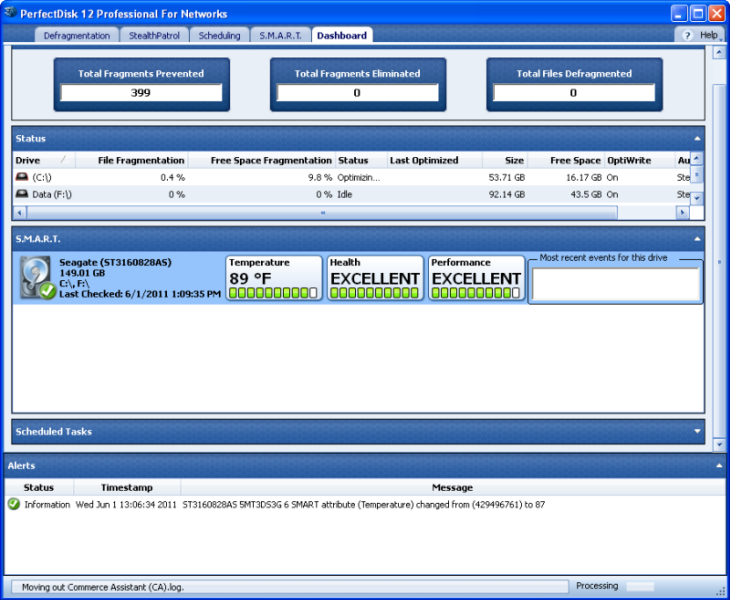
Task: Select the Data (F:\) drive icon
Action: click(x=22, y=194)
